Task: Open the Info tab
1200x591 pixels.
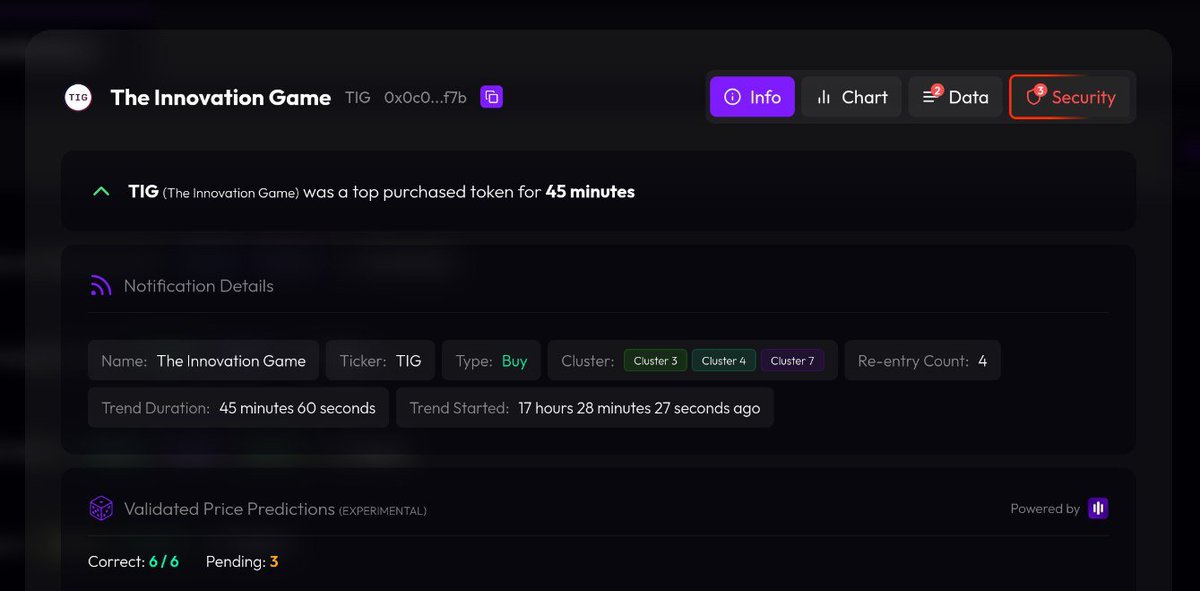Action: click(x=752, y=97)
